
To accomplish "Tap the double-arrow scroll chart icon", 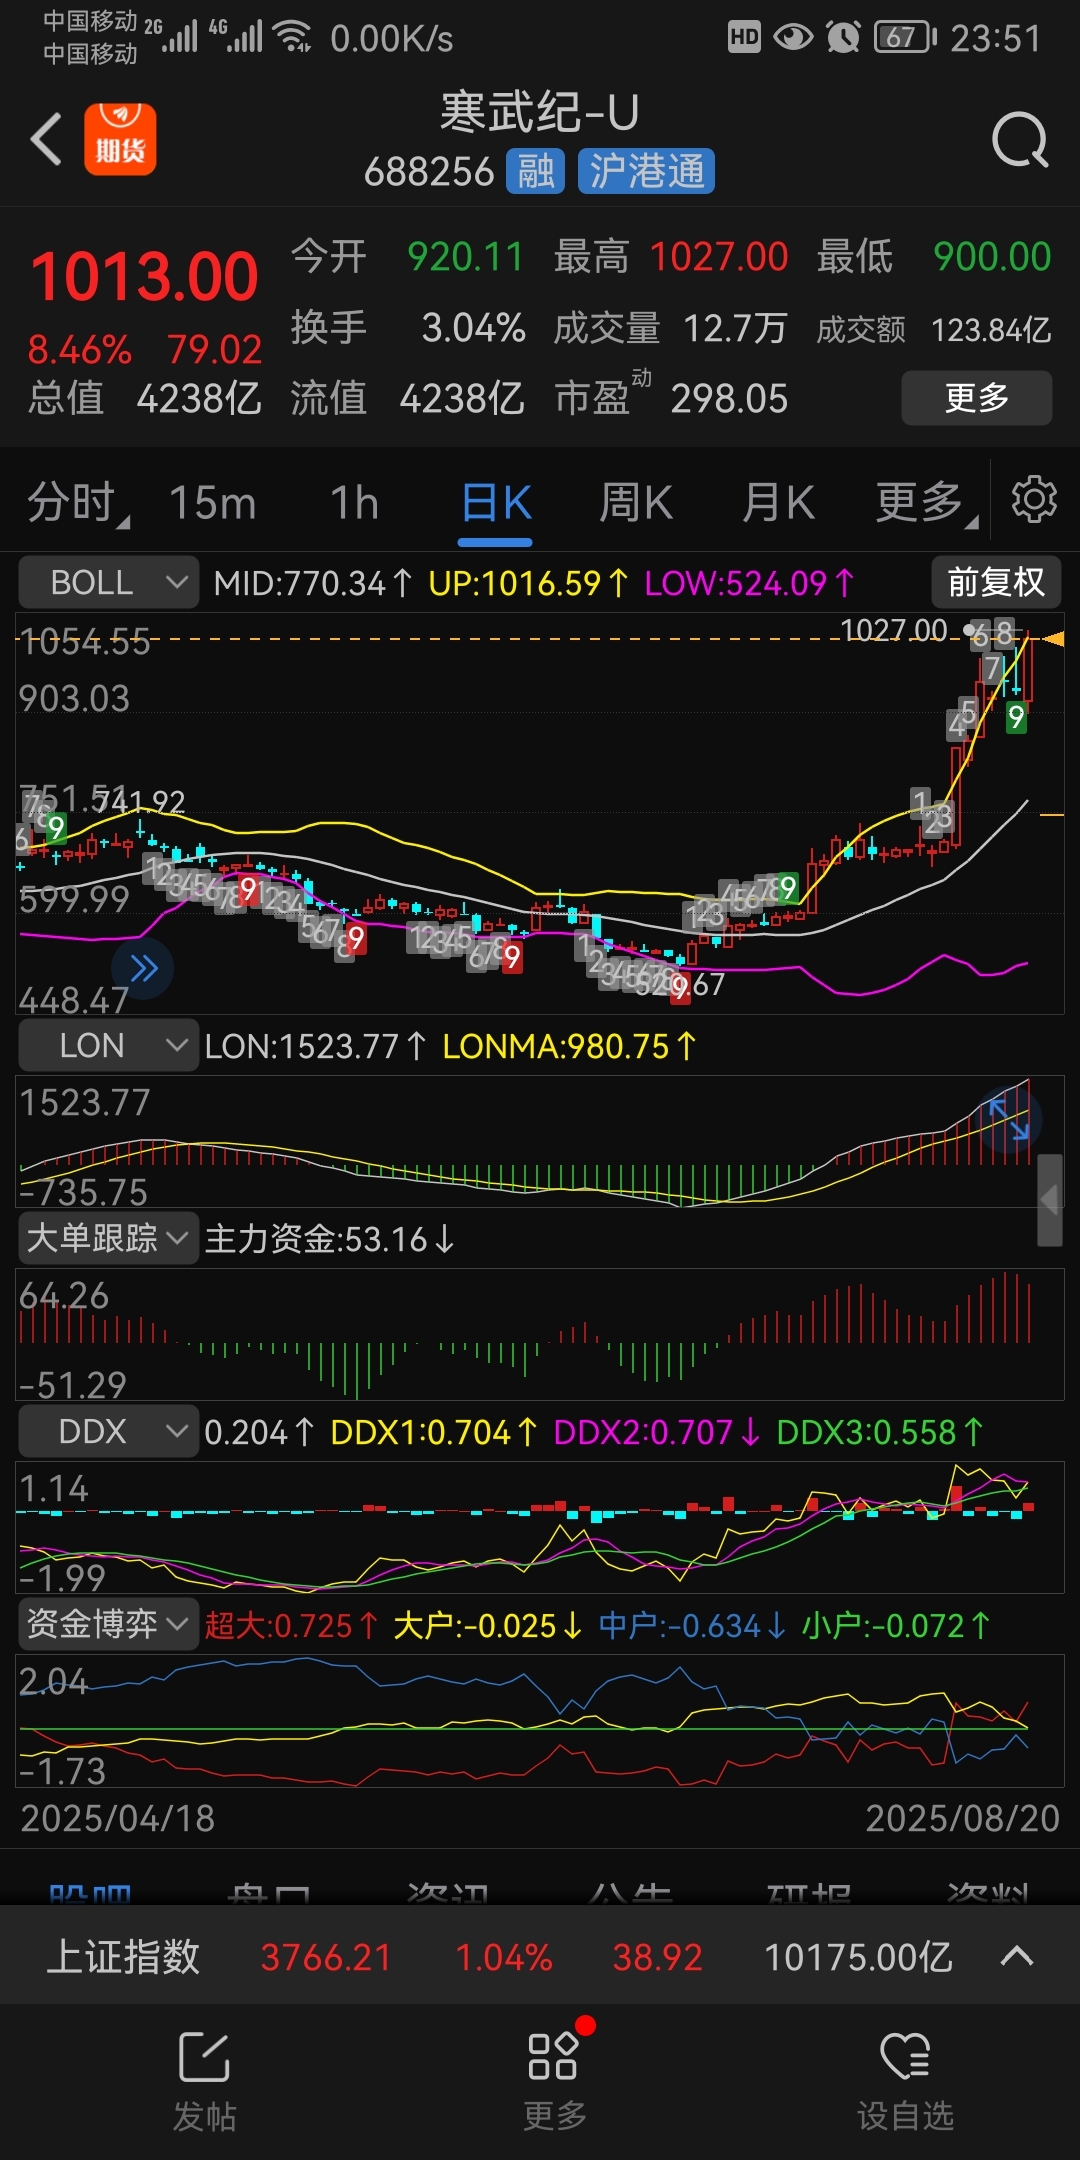I will click(x=144, y=968).
